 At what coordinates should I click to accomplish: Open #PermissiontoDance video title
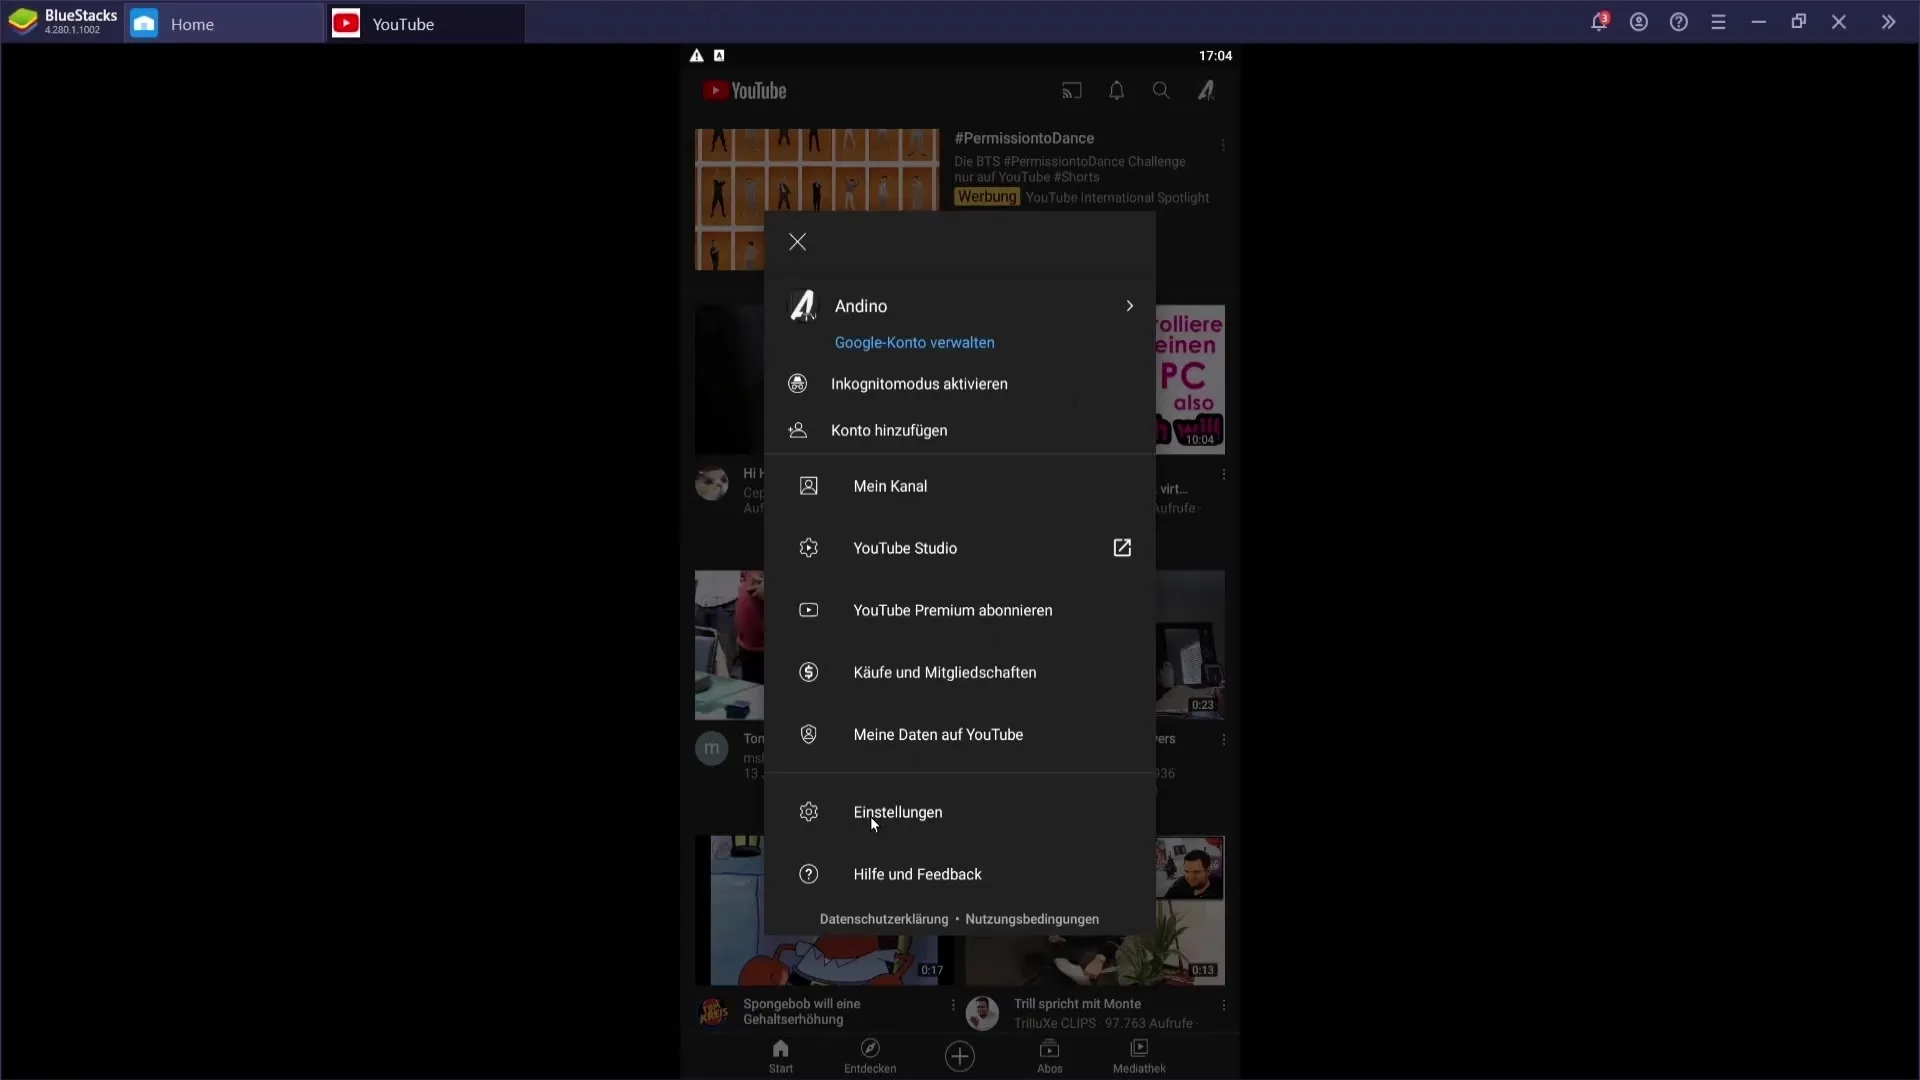[1024, 138]
